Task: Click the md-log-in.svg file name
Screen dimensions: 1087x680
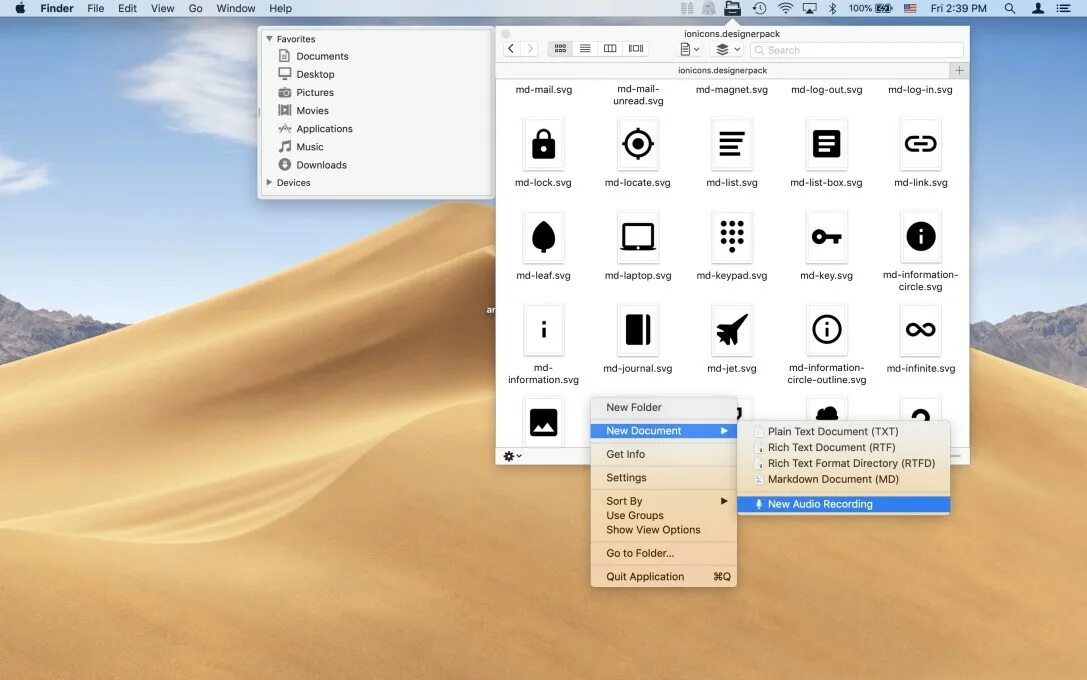Action: tap(921, 89)
